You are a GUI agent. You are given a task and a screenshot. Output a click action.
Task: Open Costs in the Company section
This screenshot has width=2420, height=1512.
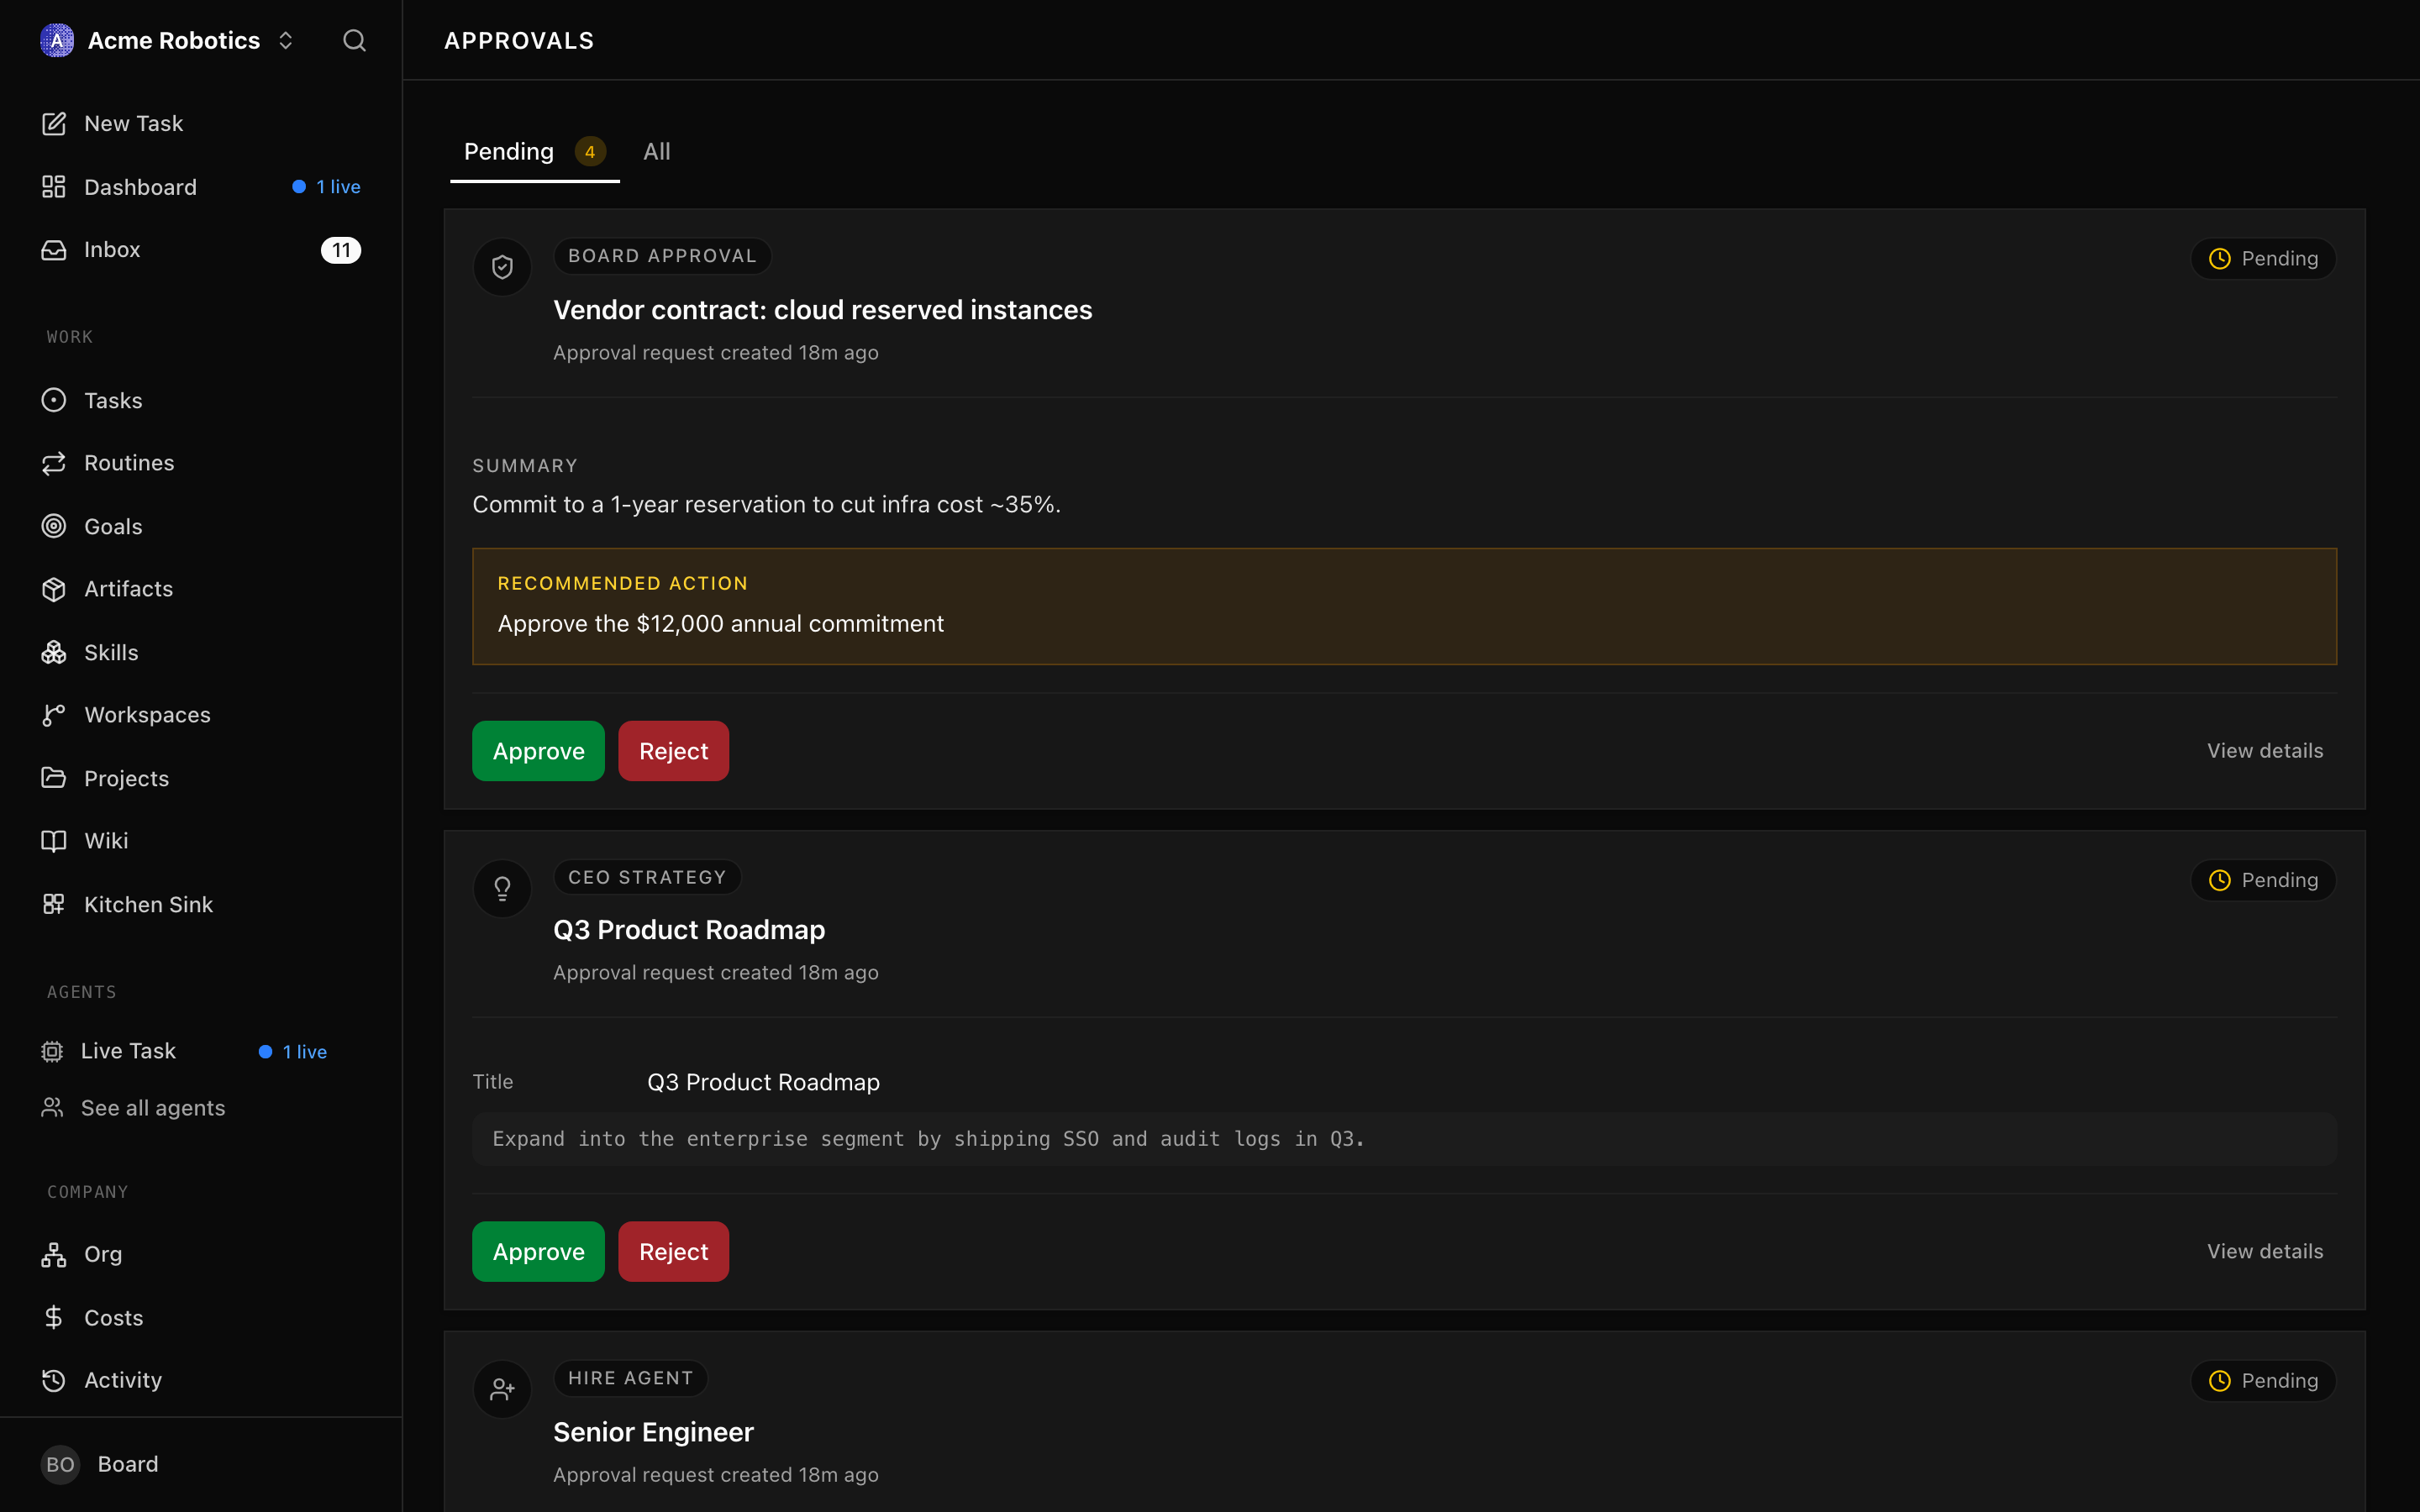tap(201, 1317)
